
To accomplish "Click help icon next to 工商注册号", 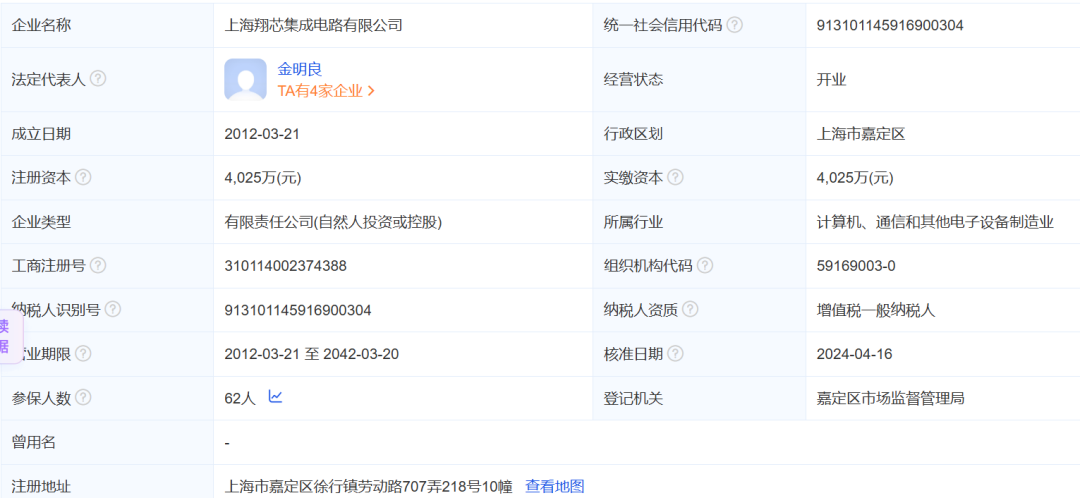I will coord(98,265).
